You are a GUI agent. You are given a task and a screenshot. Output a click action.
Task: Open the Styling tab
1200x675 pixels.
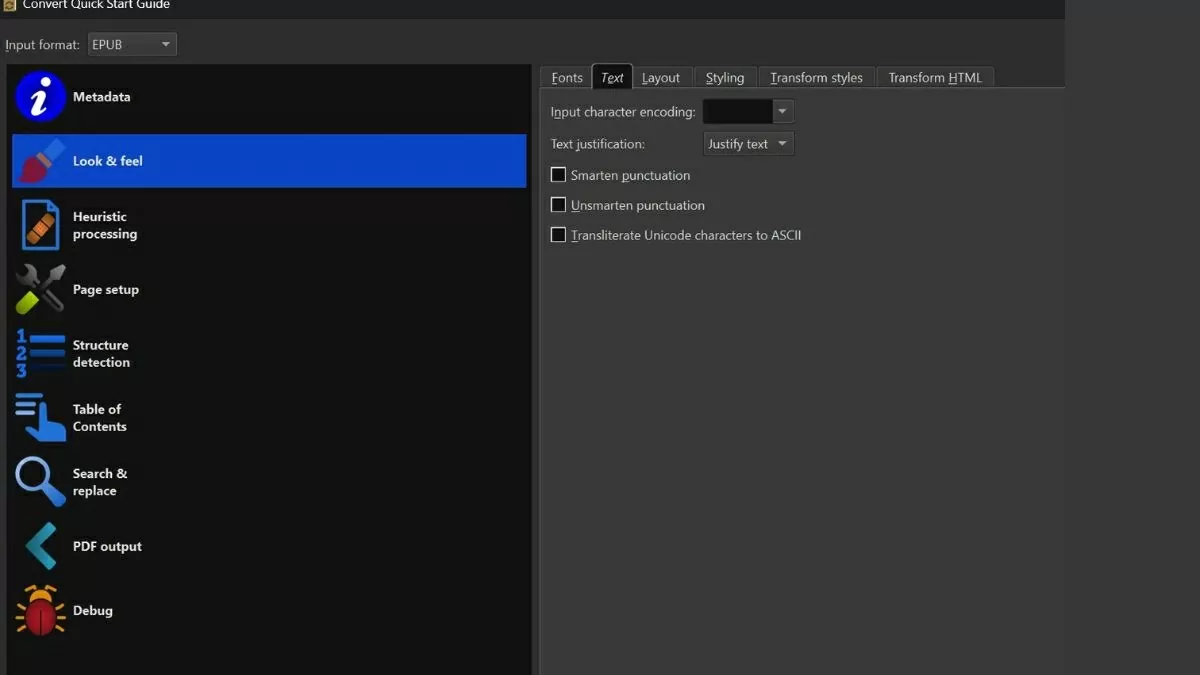(725, 78)
